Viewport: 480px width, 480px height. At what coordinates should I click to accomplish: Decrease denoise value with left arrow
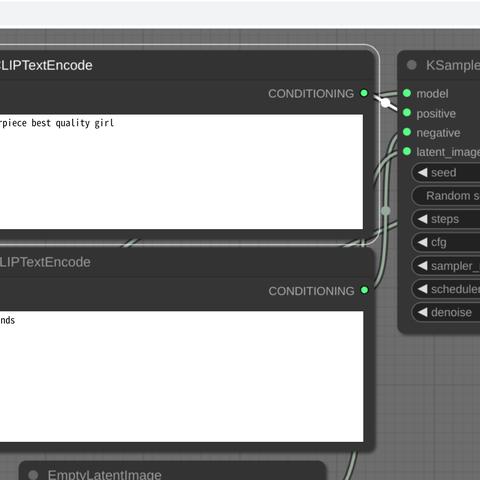(423, 312)
